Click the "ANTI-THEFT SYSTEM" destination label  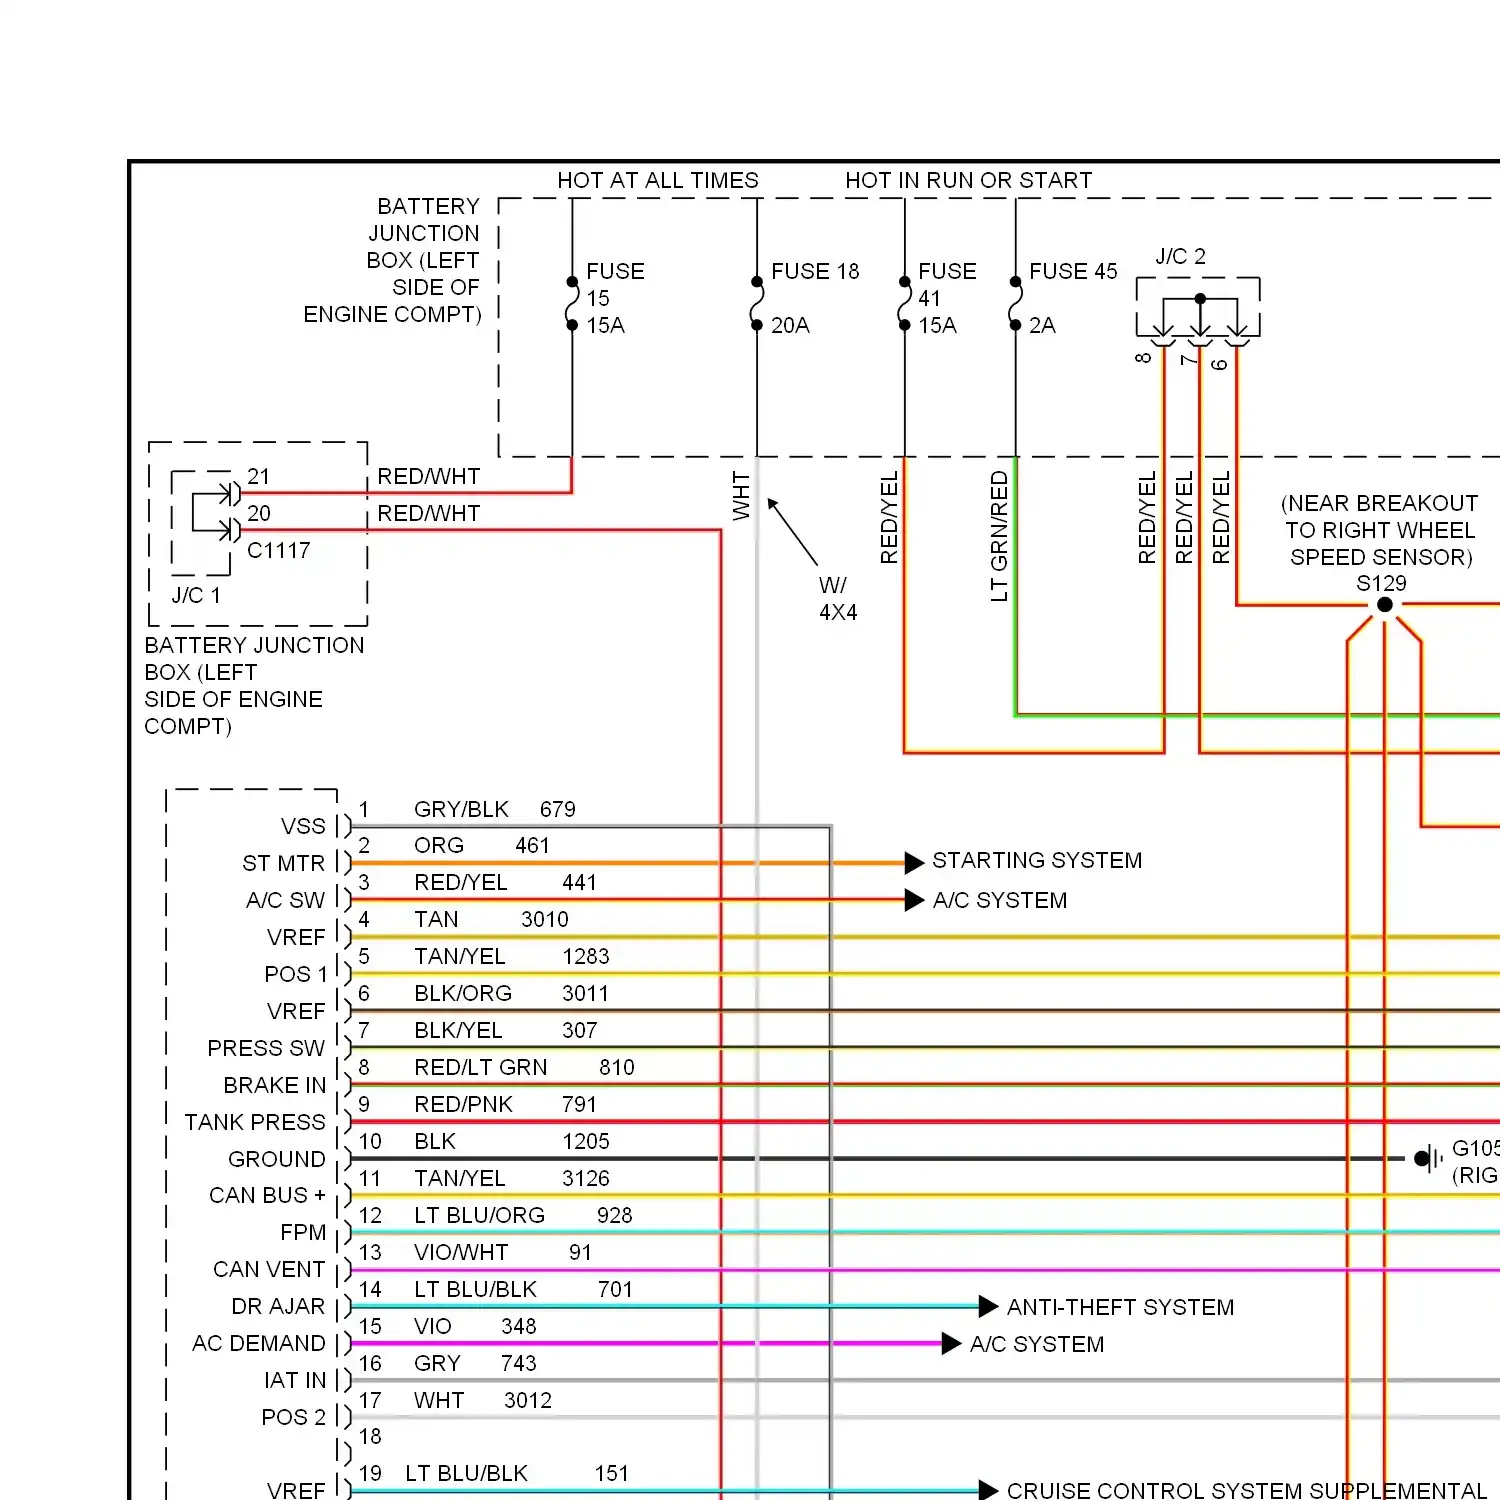[1120, 1308]
